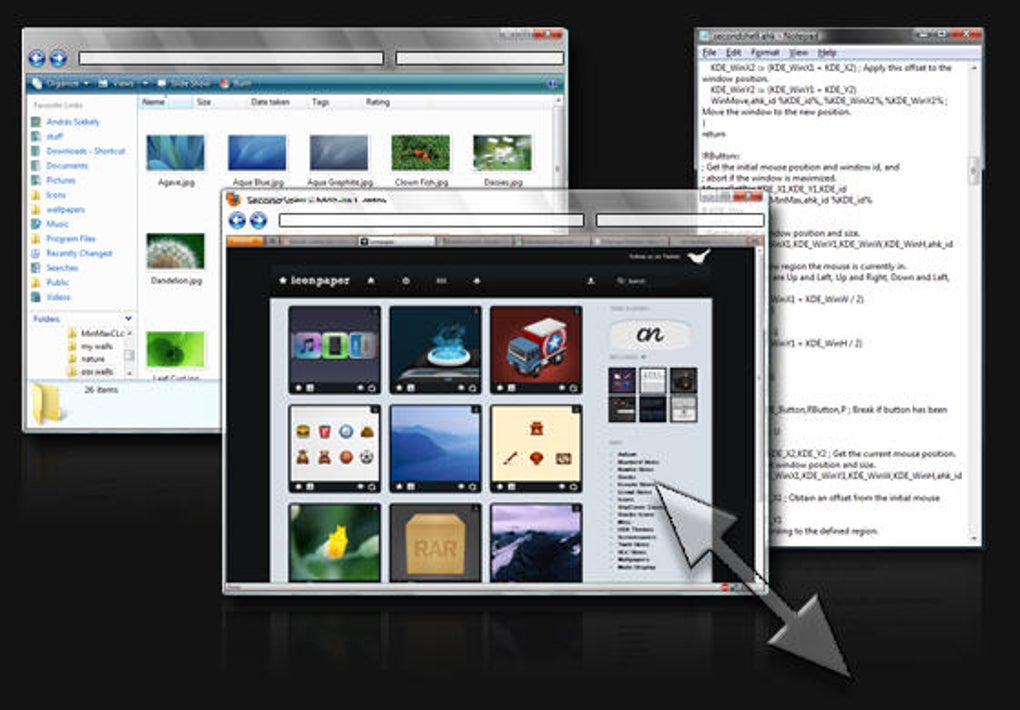Click the 'on' banner in iconpaper sidebar
Screen dimensions: 1020x710
(650, 335)
